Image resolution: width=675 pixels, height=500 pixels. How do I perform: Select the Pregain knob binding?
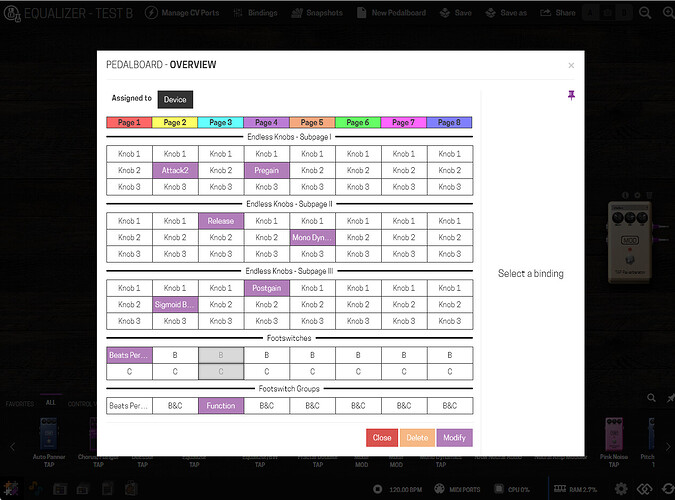pos(266,170)
